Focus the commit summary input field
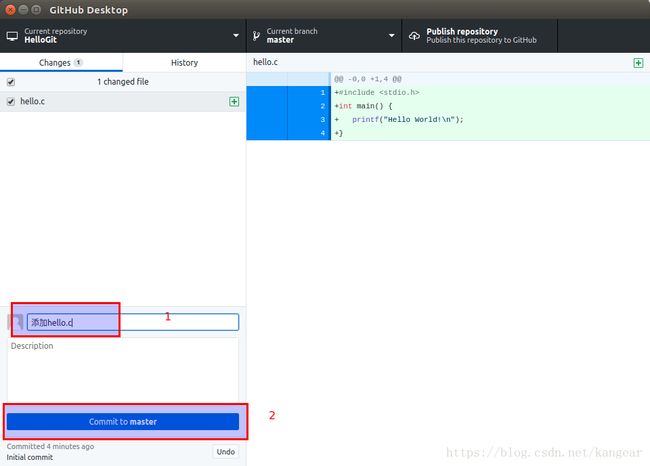650x466 pixels. click(x=133, y=322)
